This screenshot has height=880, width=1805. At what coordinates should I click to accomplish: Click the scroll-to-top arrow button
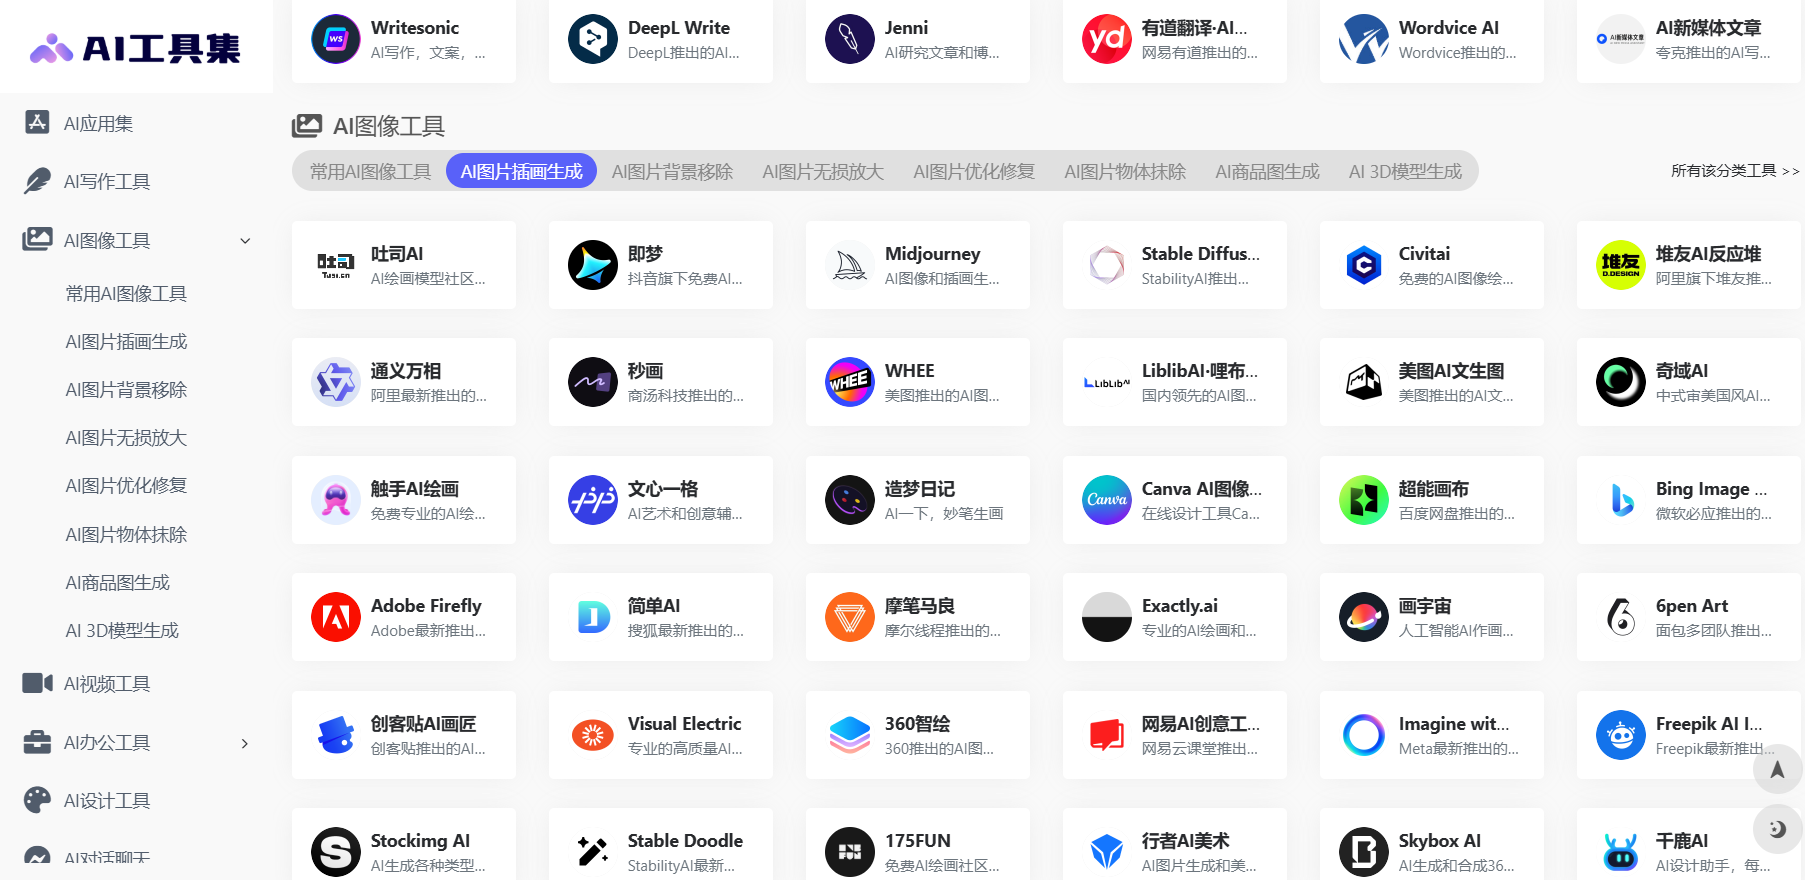(x=1777, y=770)
